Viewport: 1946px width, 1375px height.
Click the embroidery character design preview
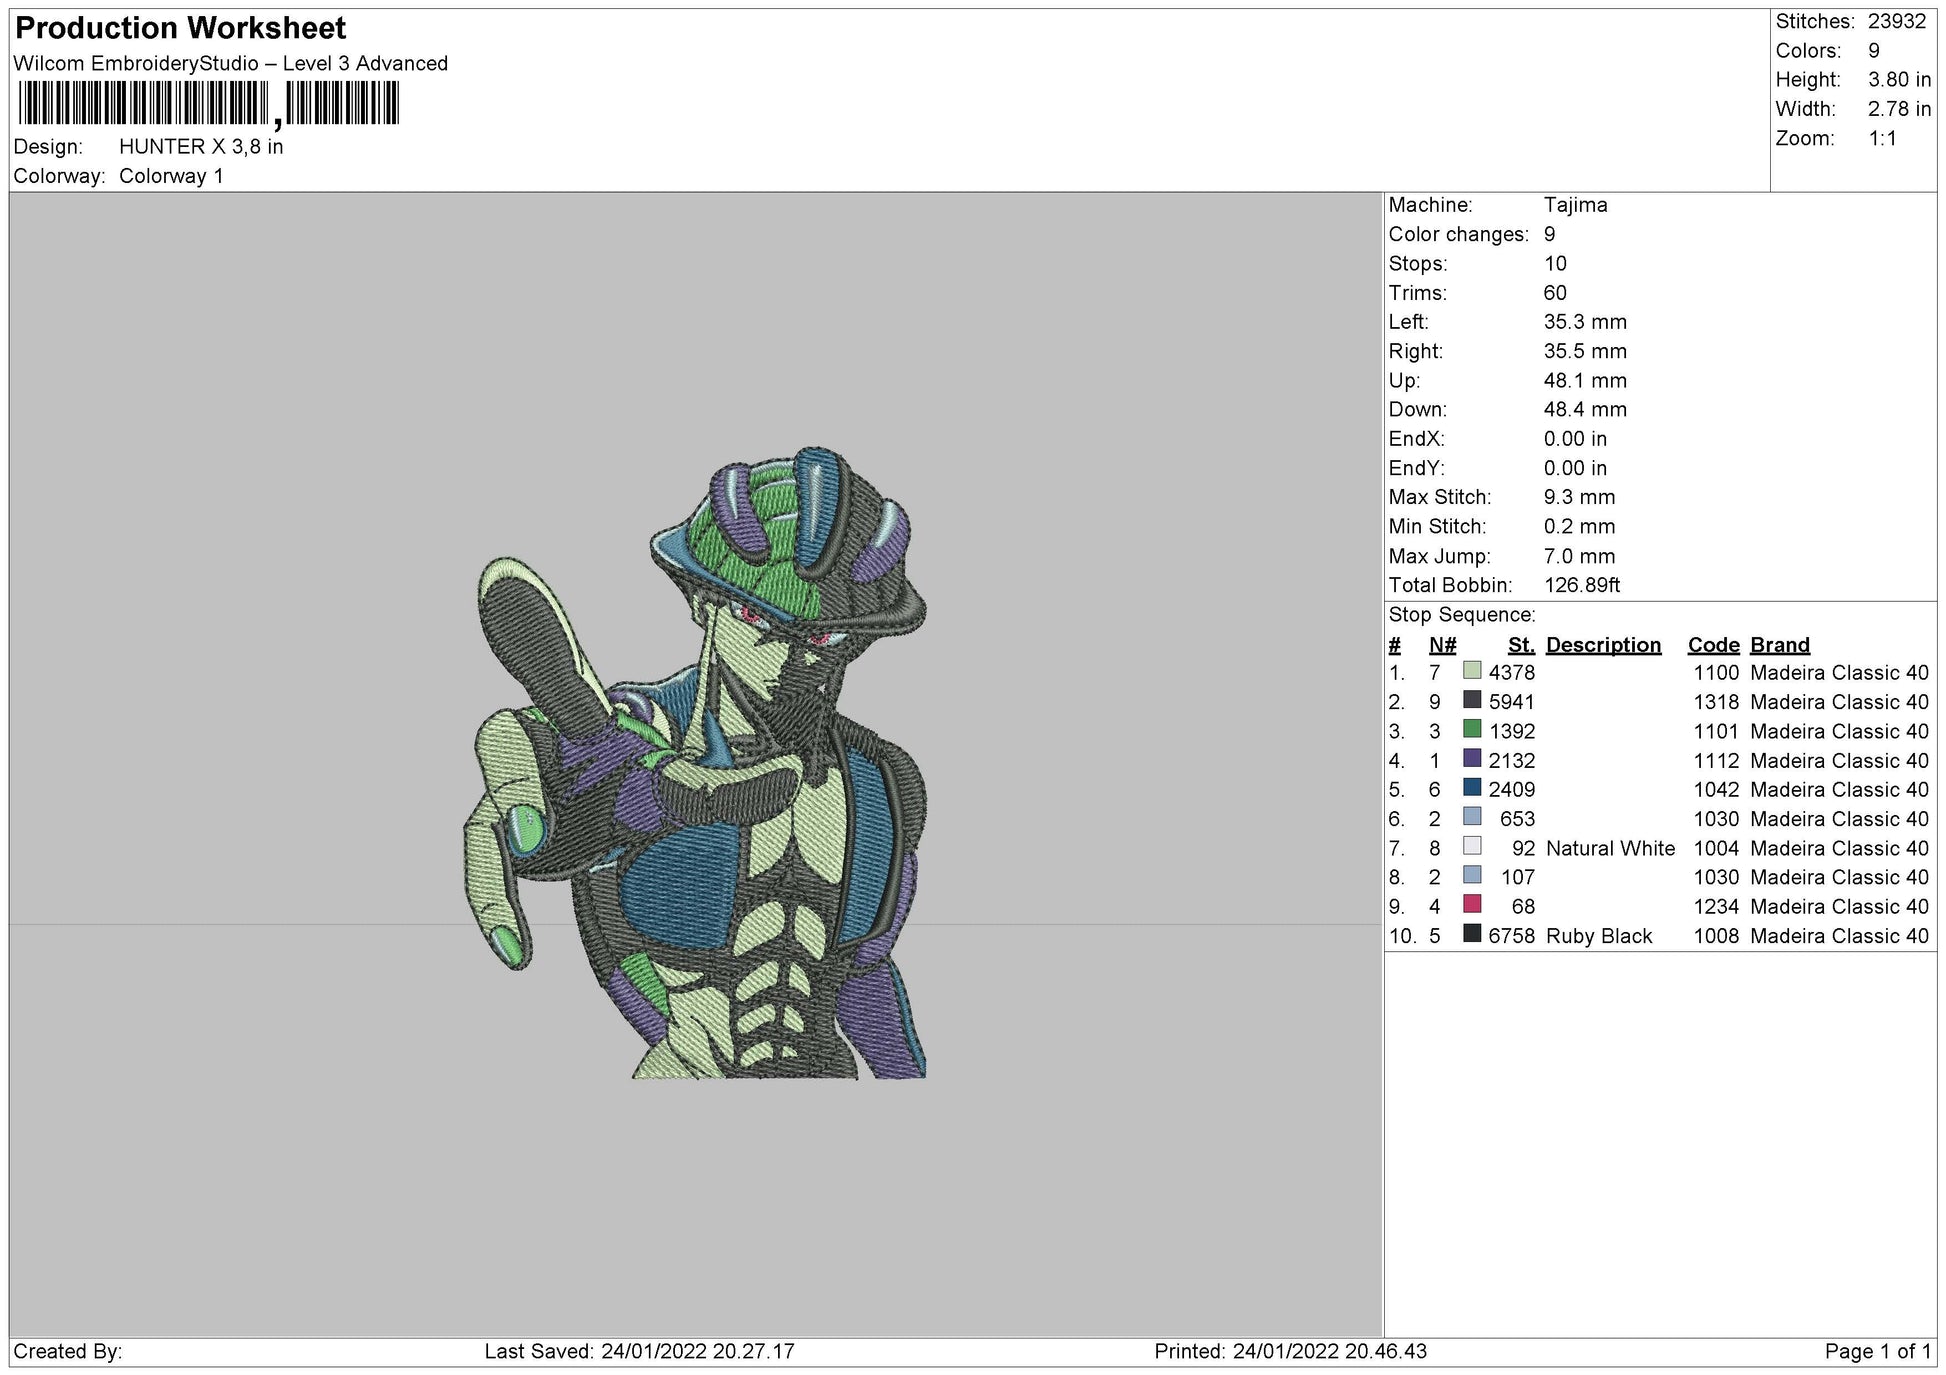coord(696,764)
